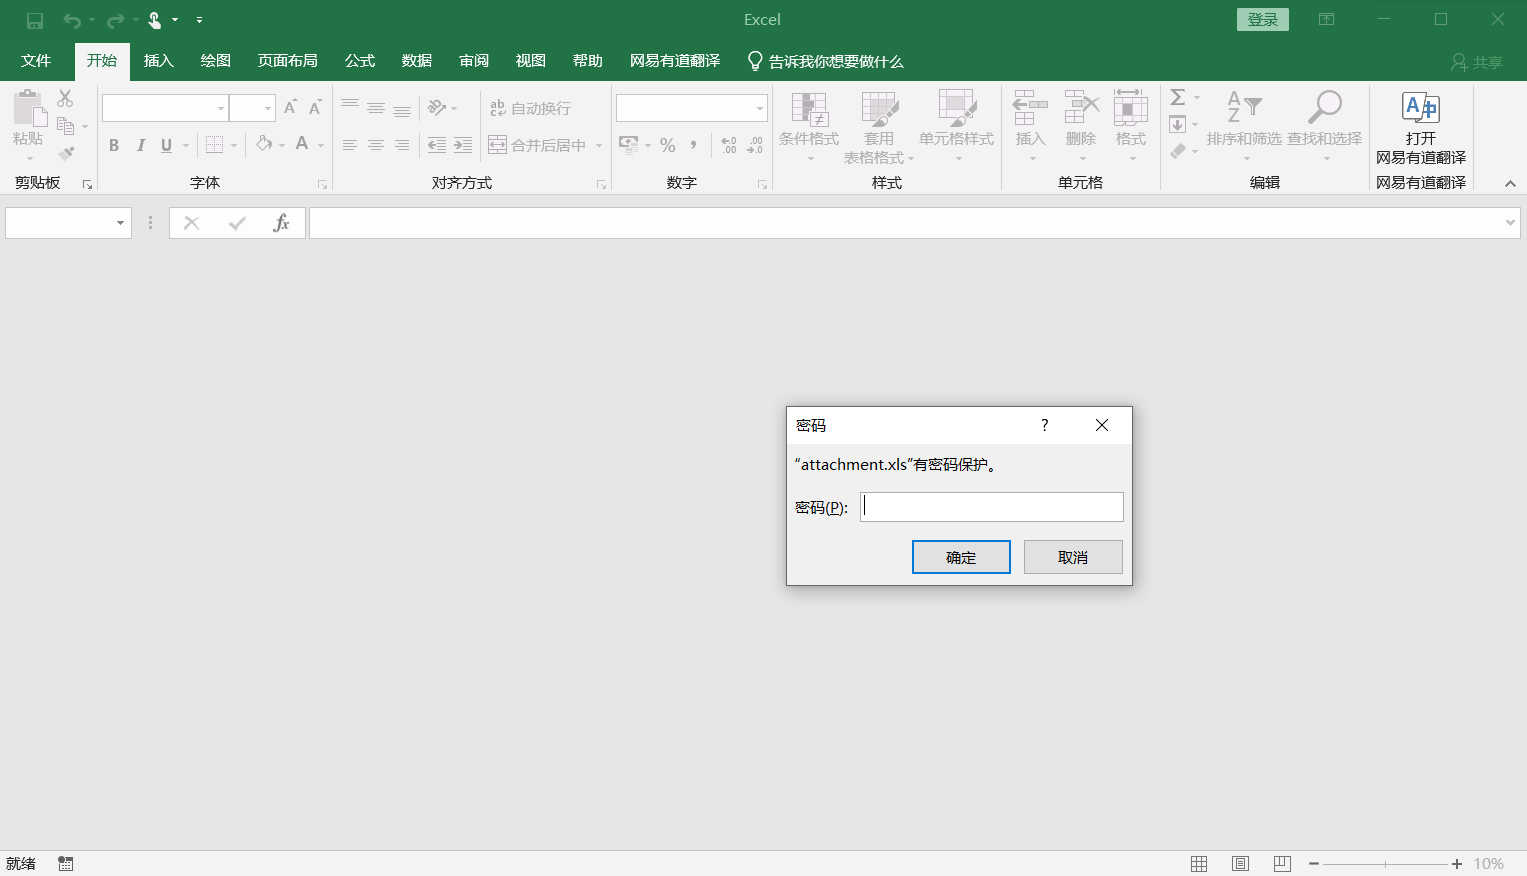Viewport: 1527px width, 876px height.
Task: Click the Undo arrow icon
Action: click(71, 20)
